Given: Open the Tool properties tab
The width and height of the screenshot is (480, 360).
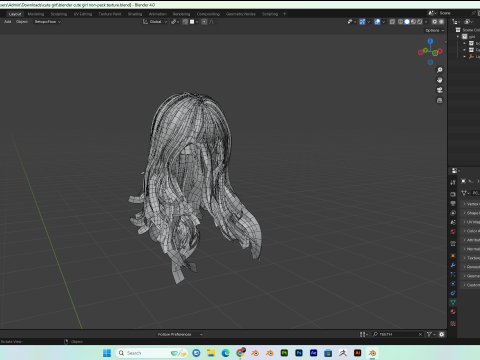Looking at the screenshot, I should pyautogui.click(x=453, y=182).
